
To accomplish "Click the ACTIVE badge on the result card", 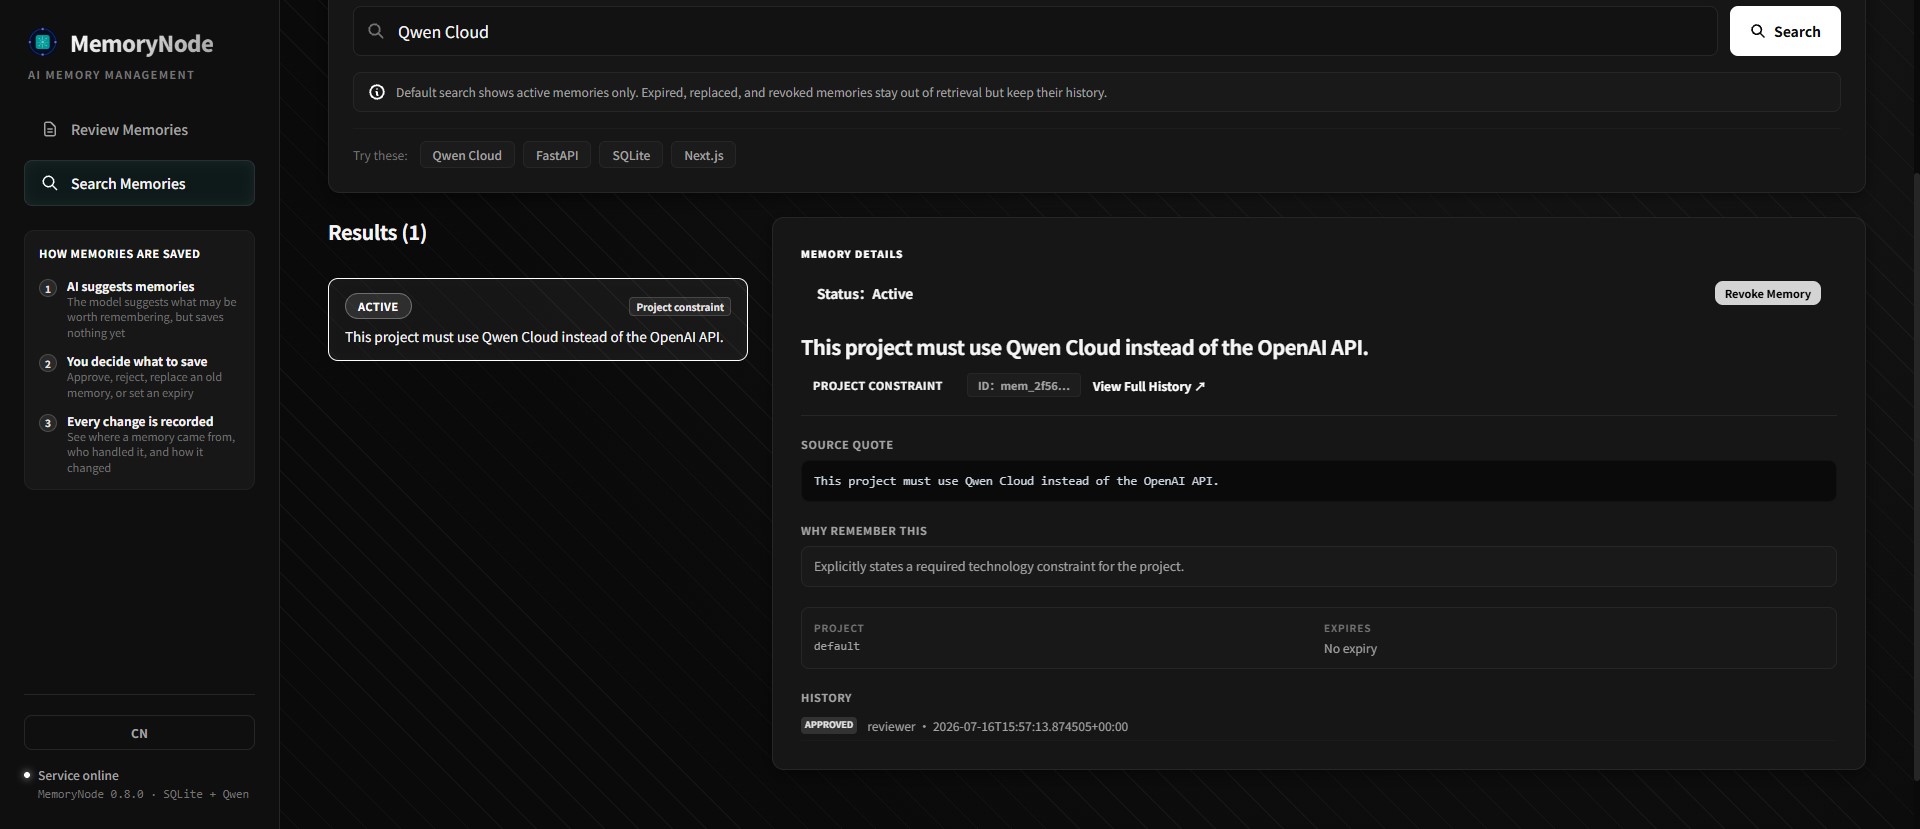I will pos(378,307).
